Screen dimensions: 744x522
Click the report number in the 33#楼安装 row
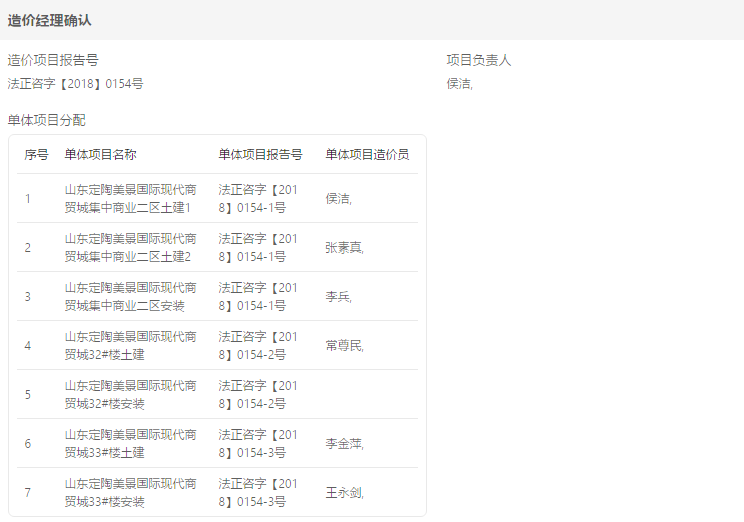(258, 493)
